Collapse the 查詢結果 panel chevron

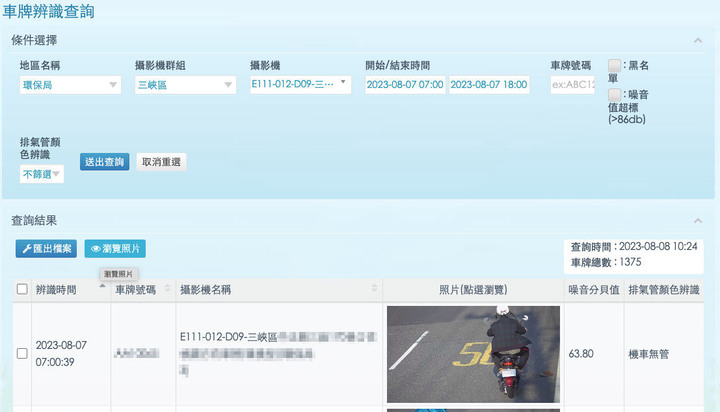coord(698,221)
